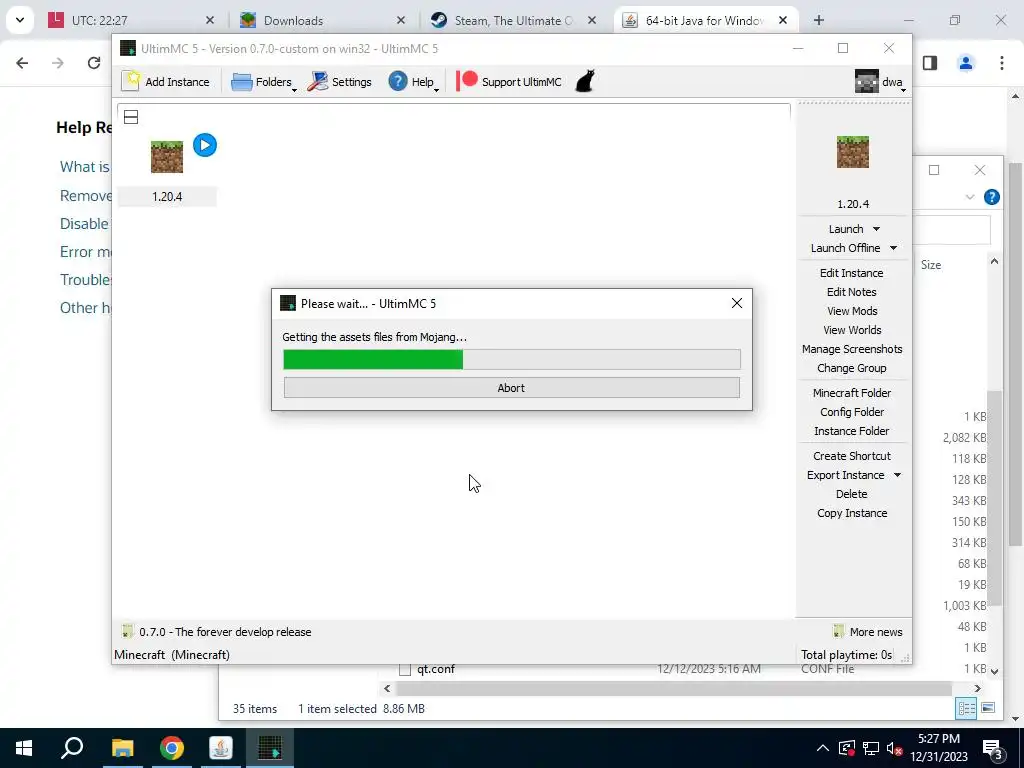This screenshot has height=768, width=1024.
Task: Toggle the browser side panel
Action: tap(930, 63)
